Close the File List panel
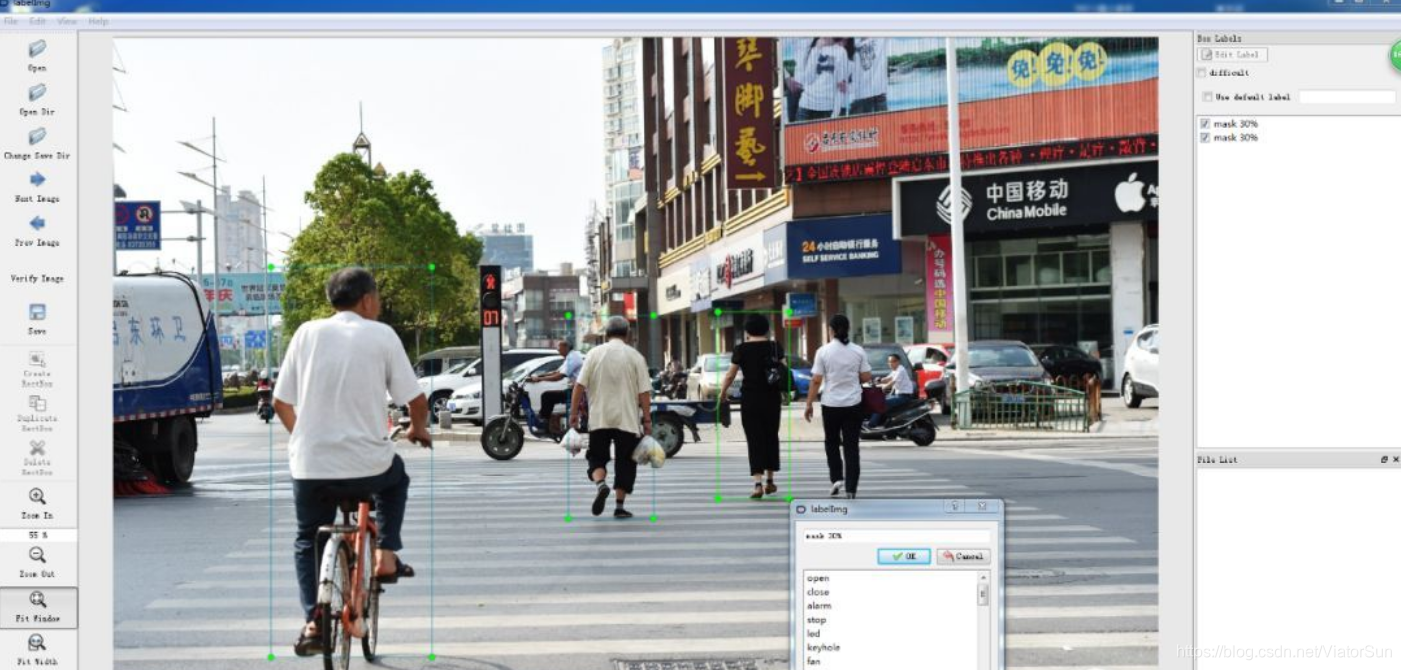The width and height of the screenshot is (1401, 670). [x=1394, y=459]
